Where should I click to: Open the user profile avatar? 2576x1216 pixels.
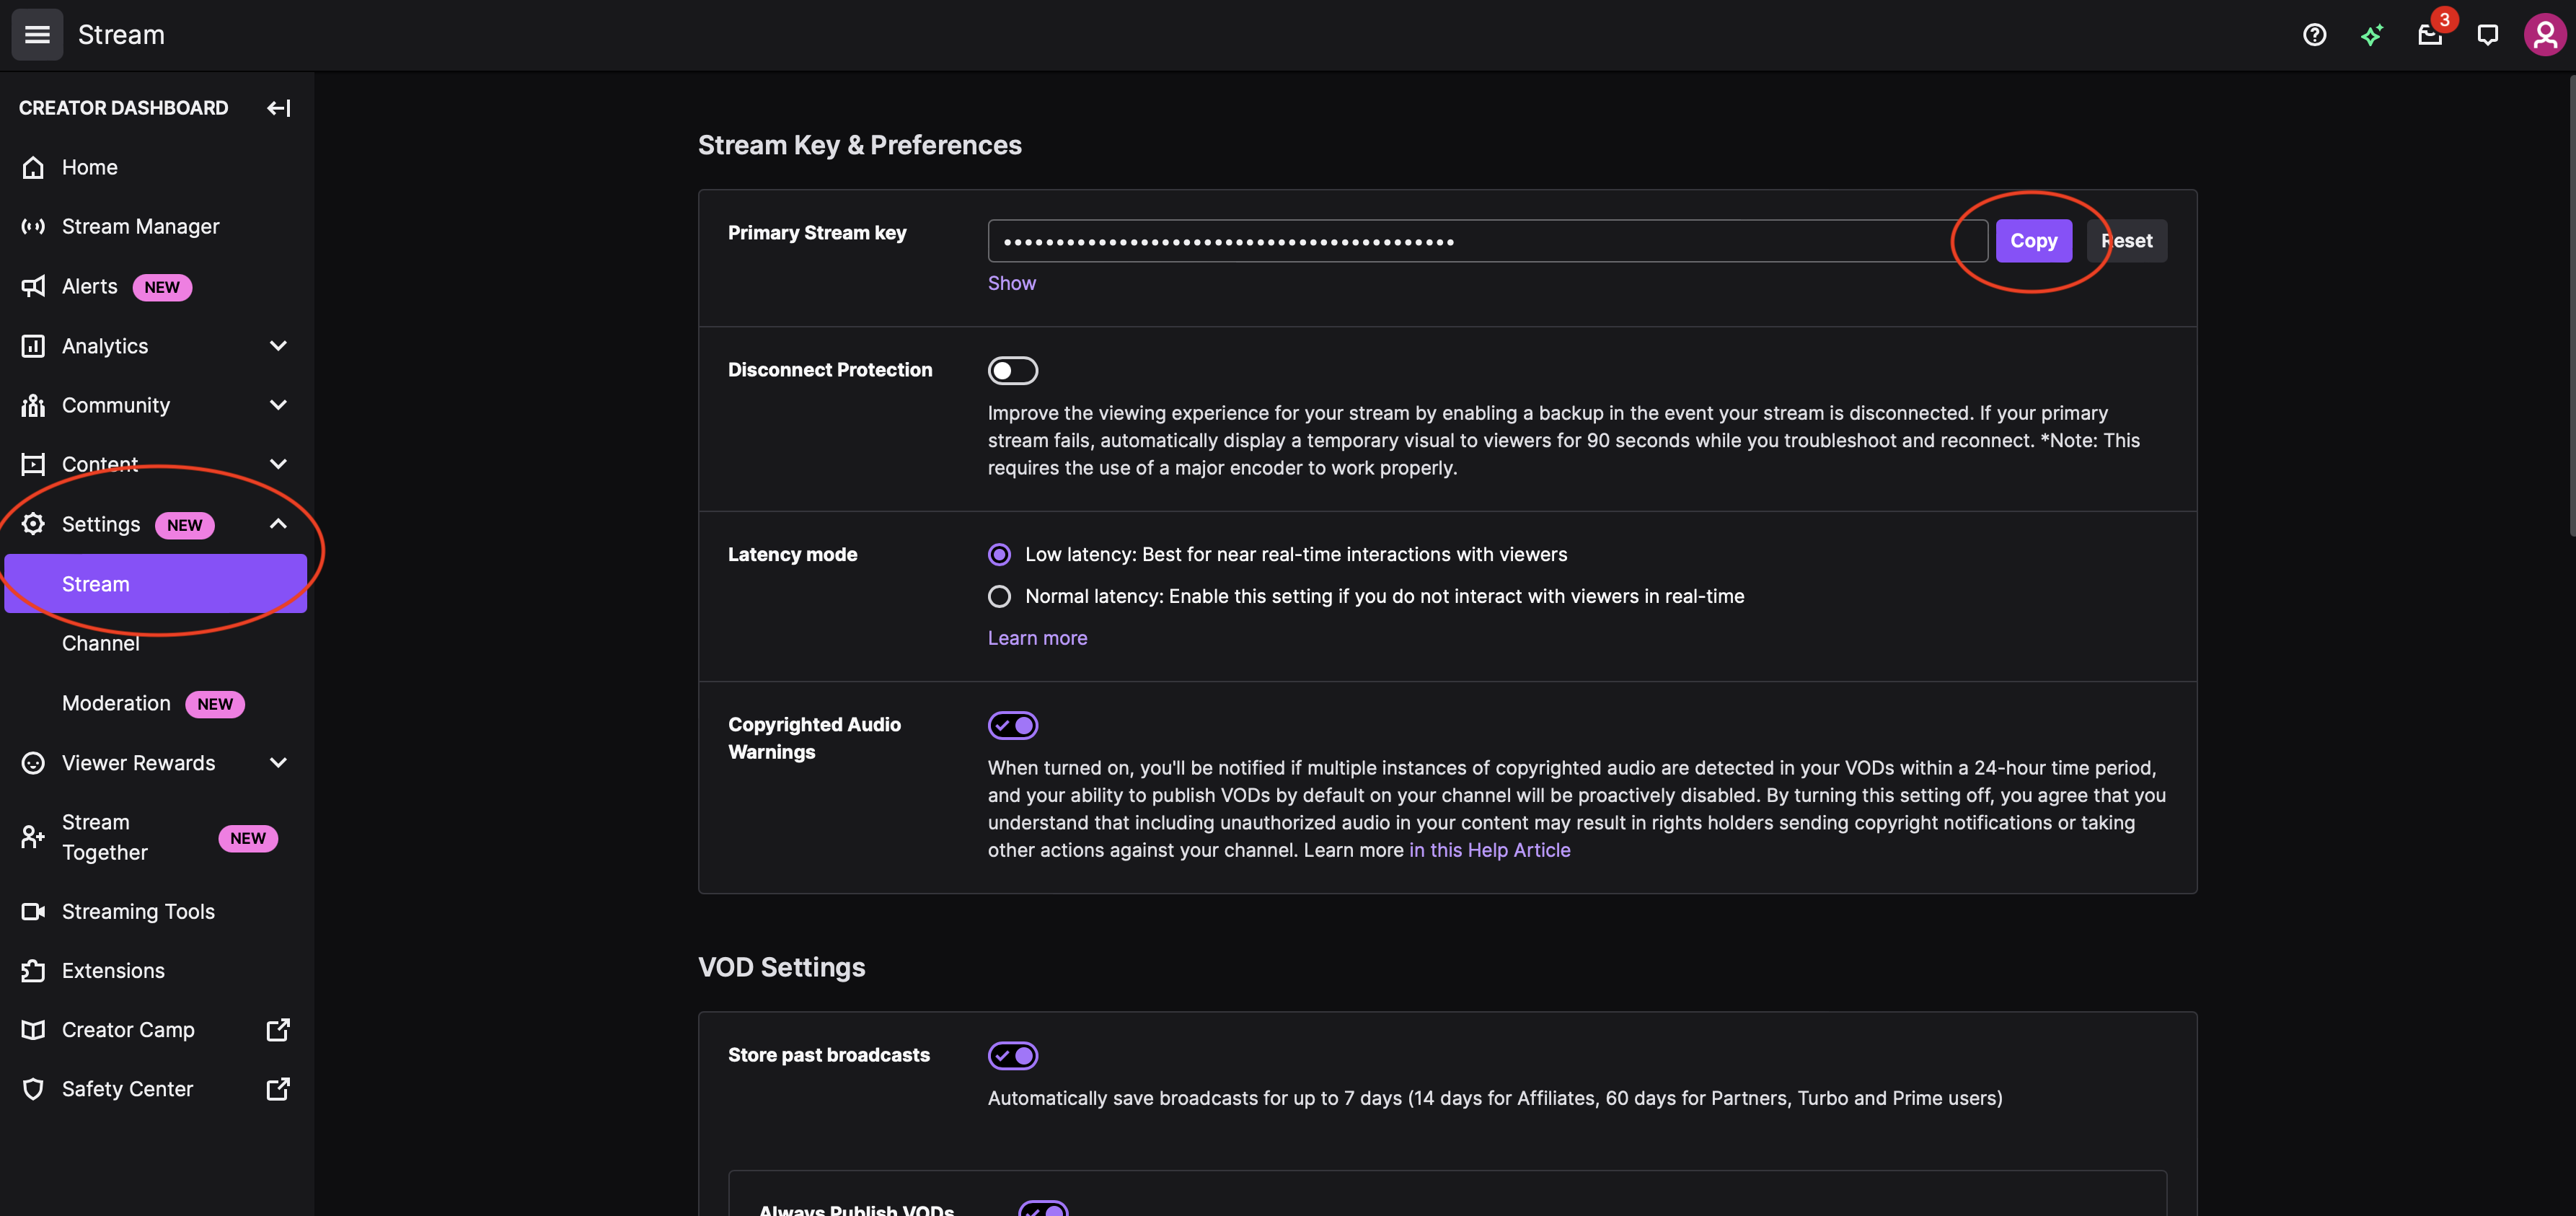point(2545,35)
